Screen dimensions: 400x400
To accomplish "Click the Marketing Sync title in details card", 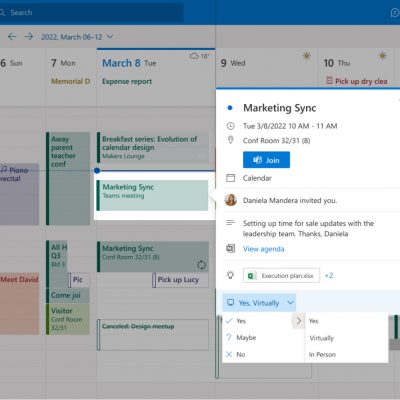I will [x=280, y=108].
